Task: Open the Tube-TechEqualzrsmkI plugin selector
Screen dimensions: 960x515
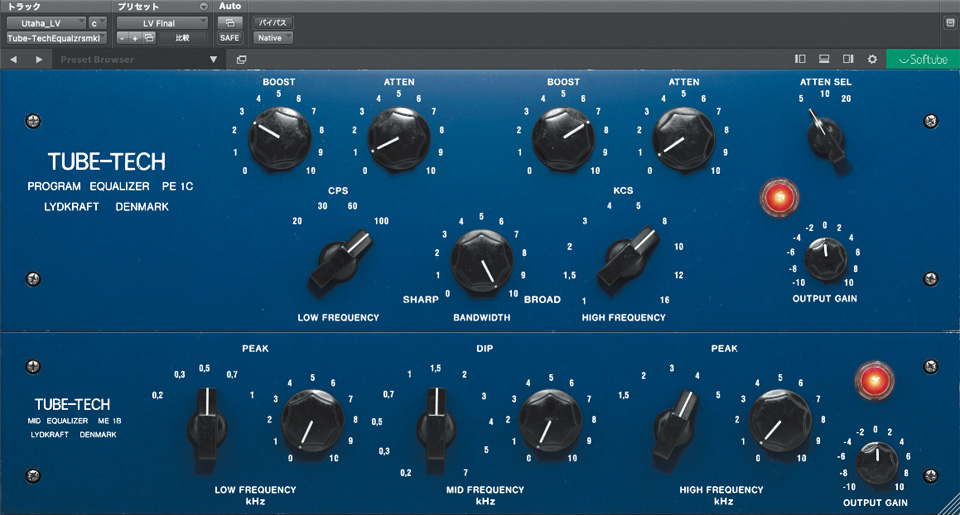Action: (x=56, y=38)
